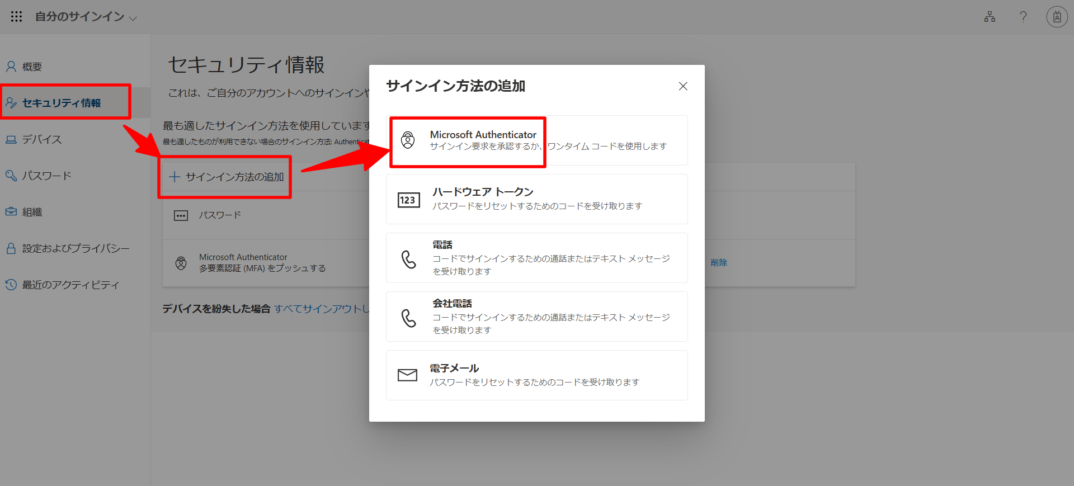Close the サインイン方法の追加 dialog
1074x486 pixels.
click(683, 86)
